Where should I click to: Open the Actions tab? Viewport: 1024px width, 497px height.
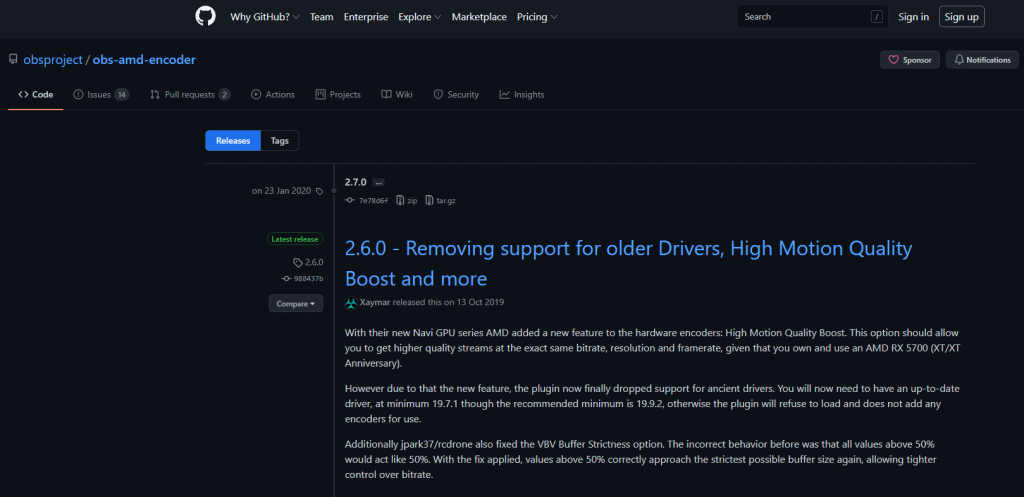tap(273, 95)
